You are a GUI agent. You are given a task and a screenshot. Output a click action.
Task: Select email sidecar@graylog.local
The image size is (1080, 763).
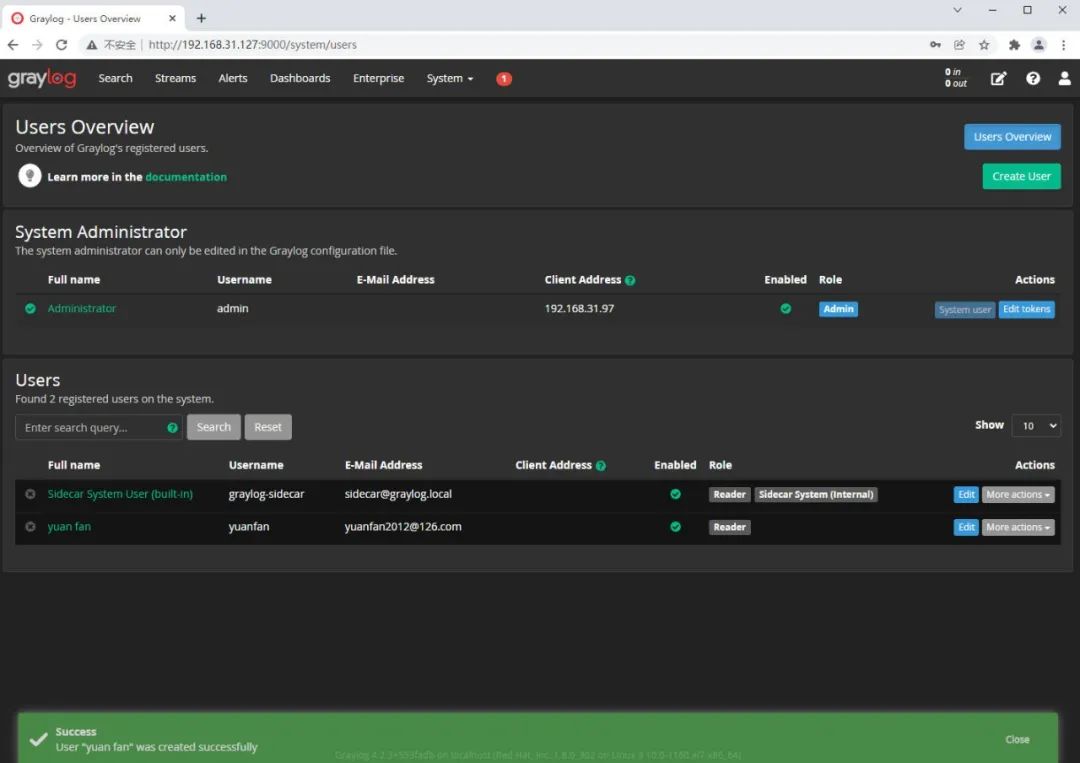[398, 494]
